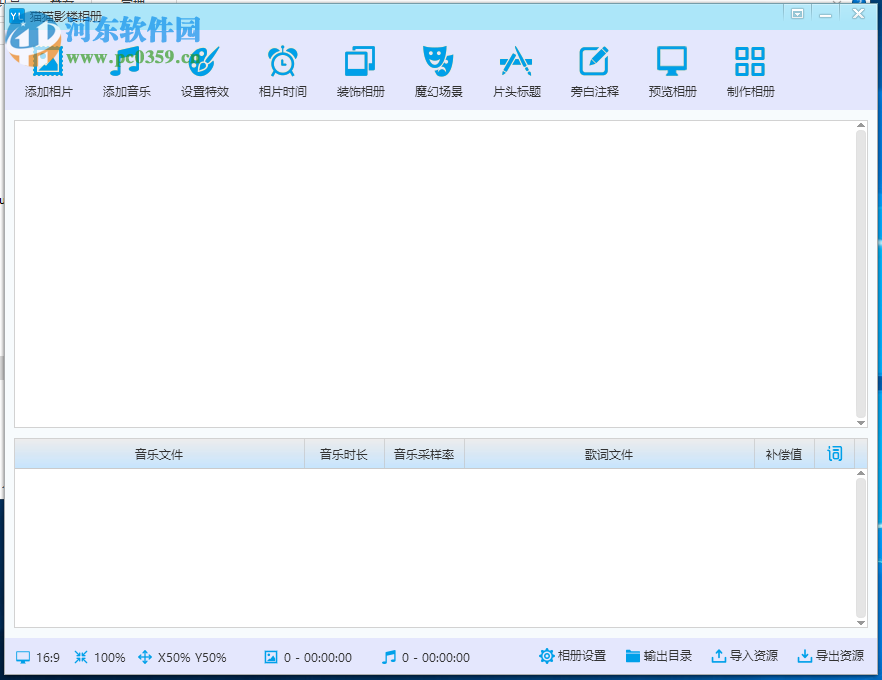882x680 pixels.
Task: Click the YL application icon in title bar
Action: [17, 16]
